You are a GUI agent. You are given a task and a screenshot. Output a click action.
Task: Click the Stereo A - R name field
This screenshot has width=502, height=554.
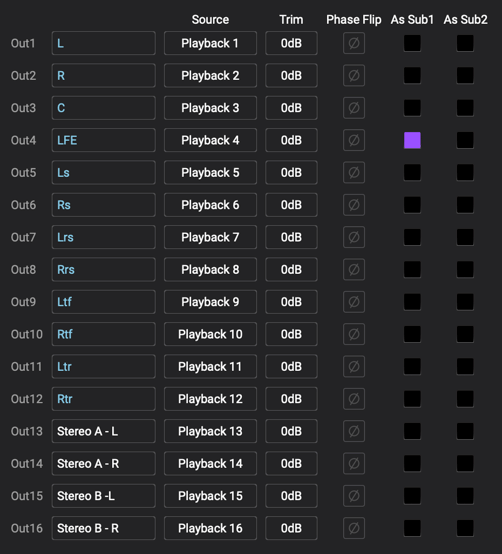[104, 464]
